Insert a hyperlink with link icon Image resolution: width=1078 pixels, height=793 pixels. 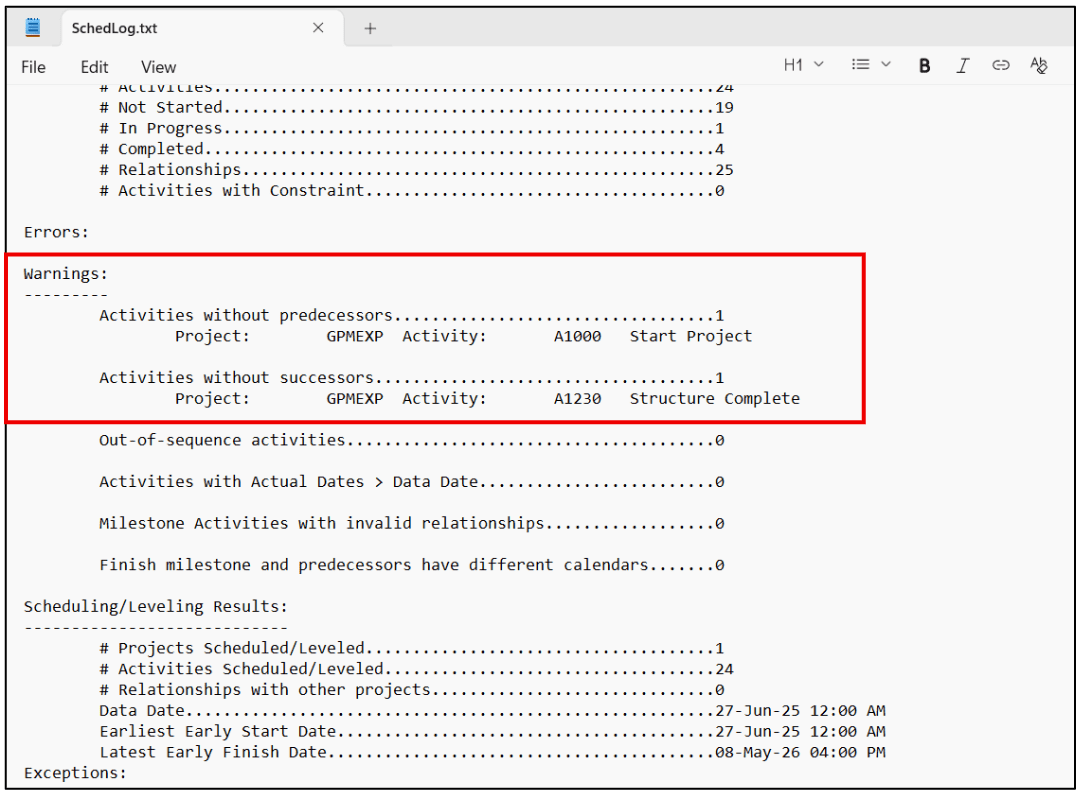[1000, 66]
